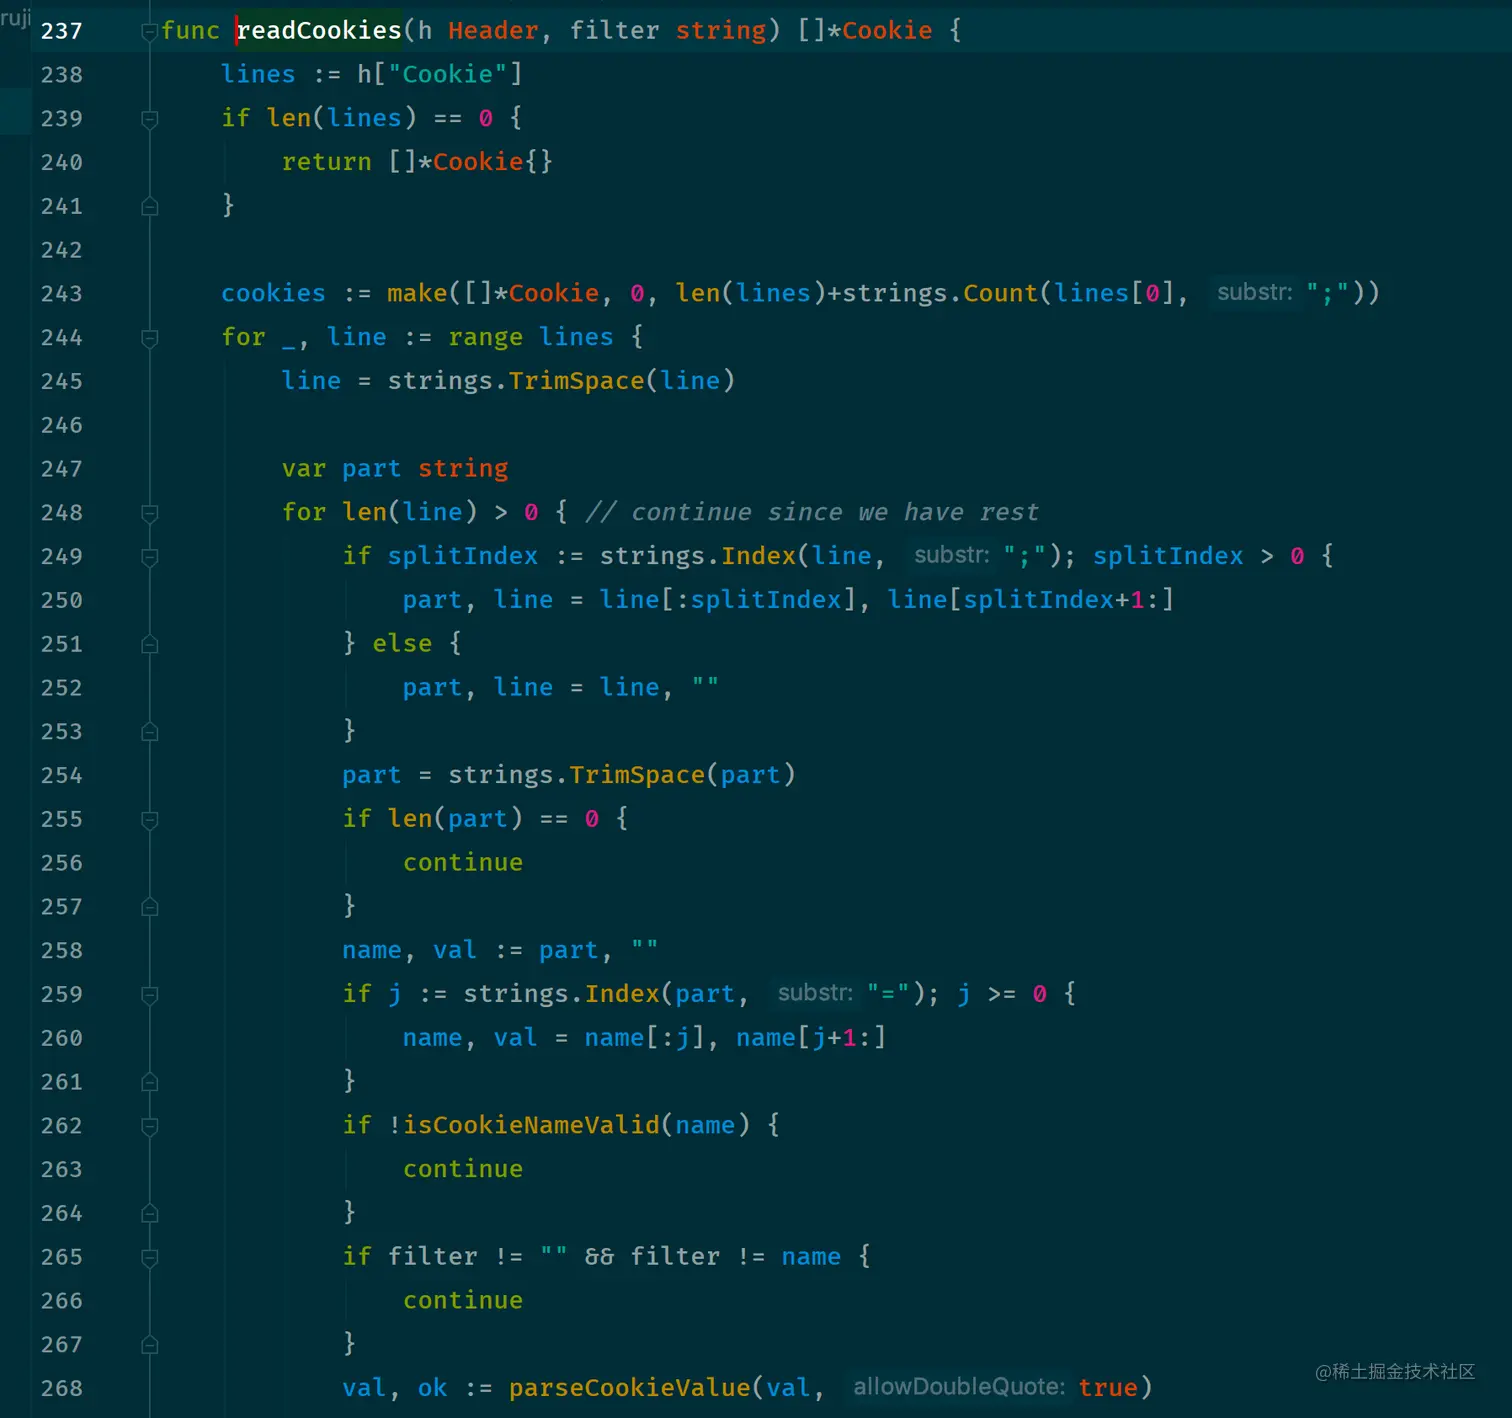Screen dimensions: 1512x1418
Task: Toggle the fold end marker at line 267
Action: click(x=150, y=1345)
